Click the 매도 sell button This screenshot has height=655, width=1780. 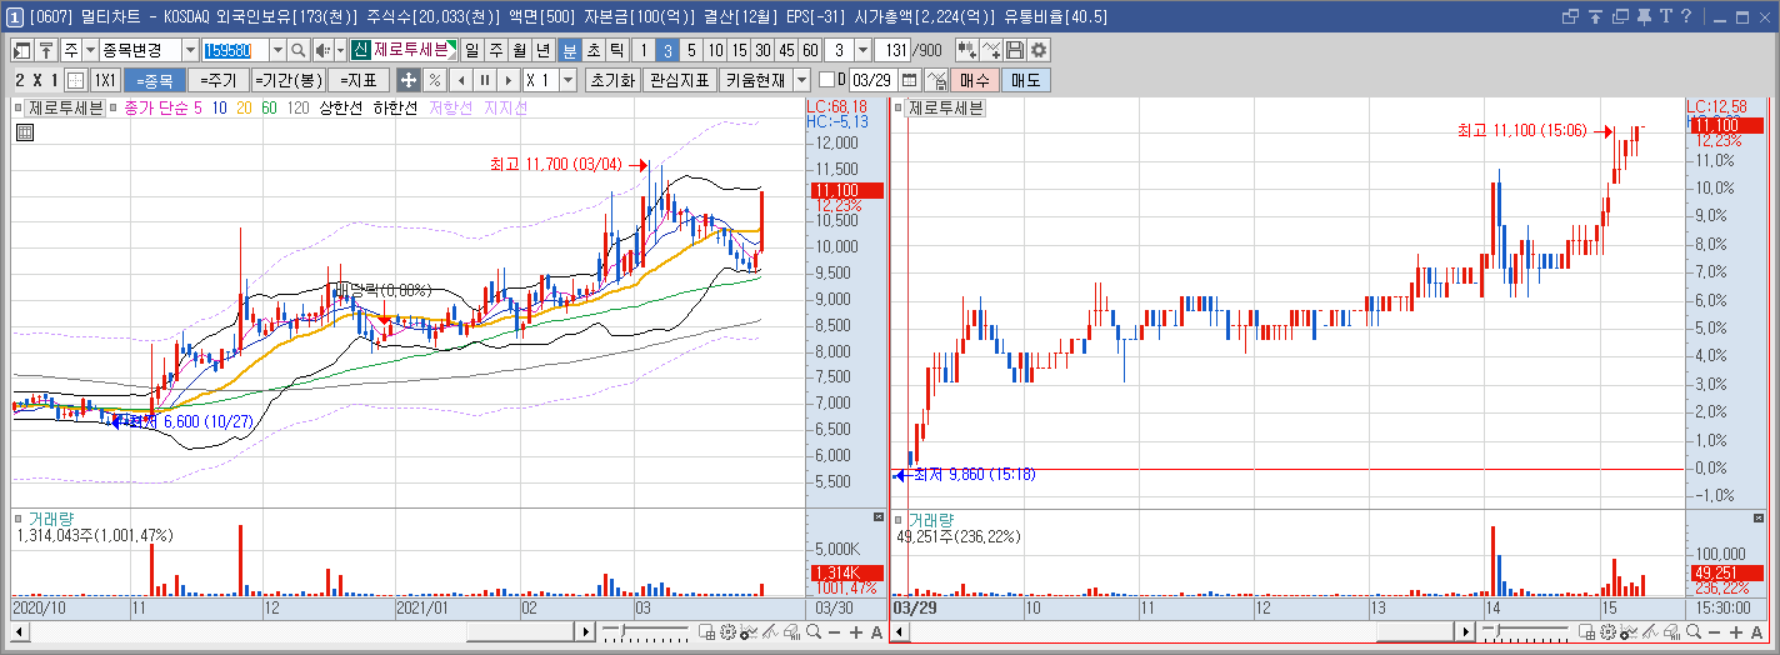click(1025, 80)
